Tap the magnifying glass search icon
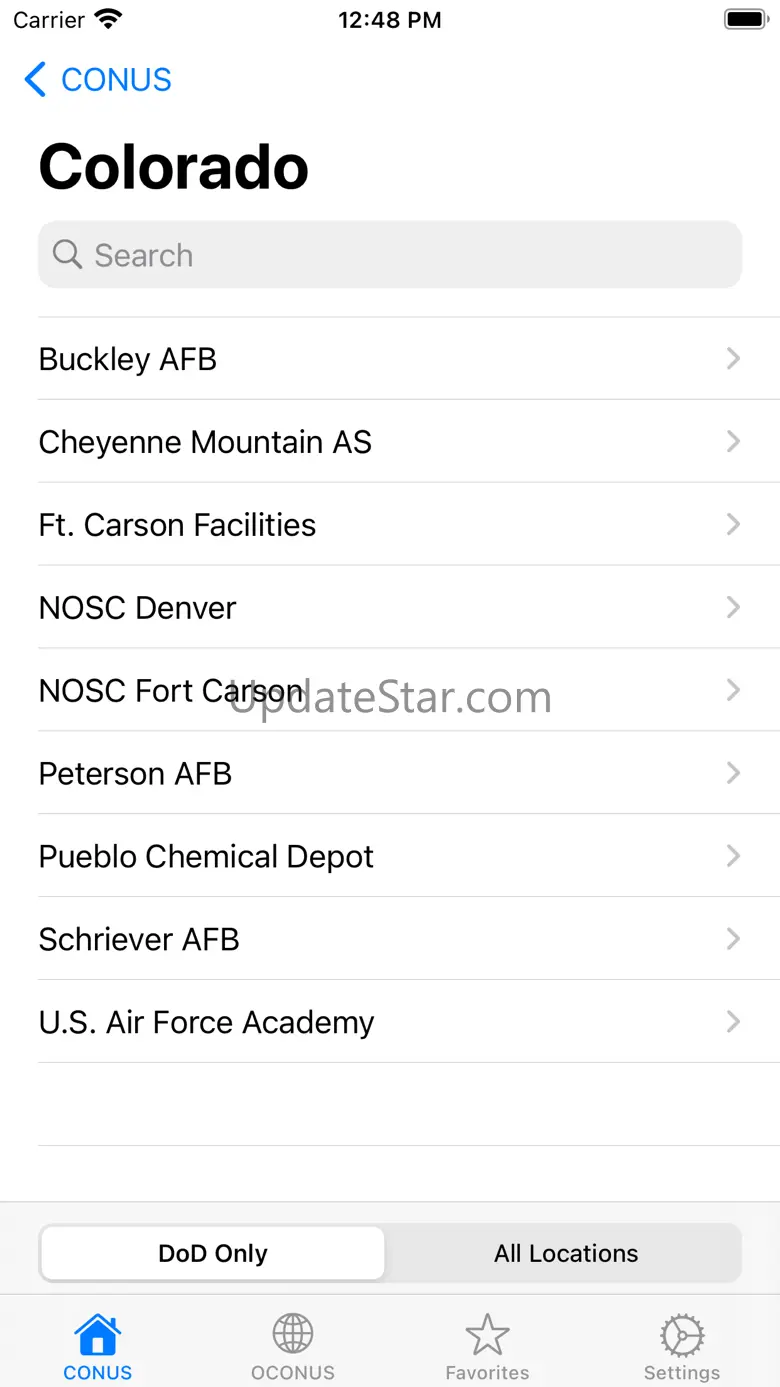This screenshot has width=780, height=1387. coord(67,255)
